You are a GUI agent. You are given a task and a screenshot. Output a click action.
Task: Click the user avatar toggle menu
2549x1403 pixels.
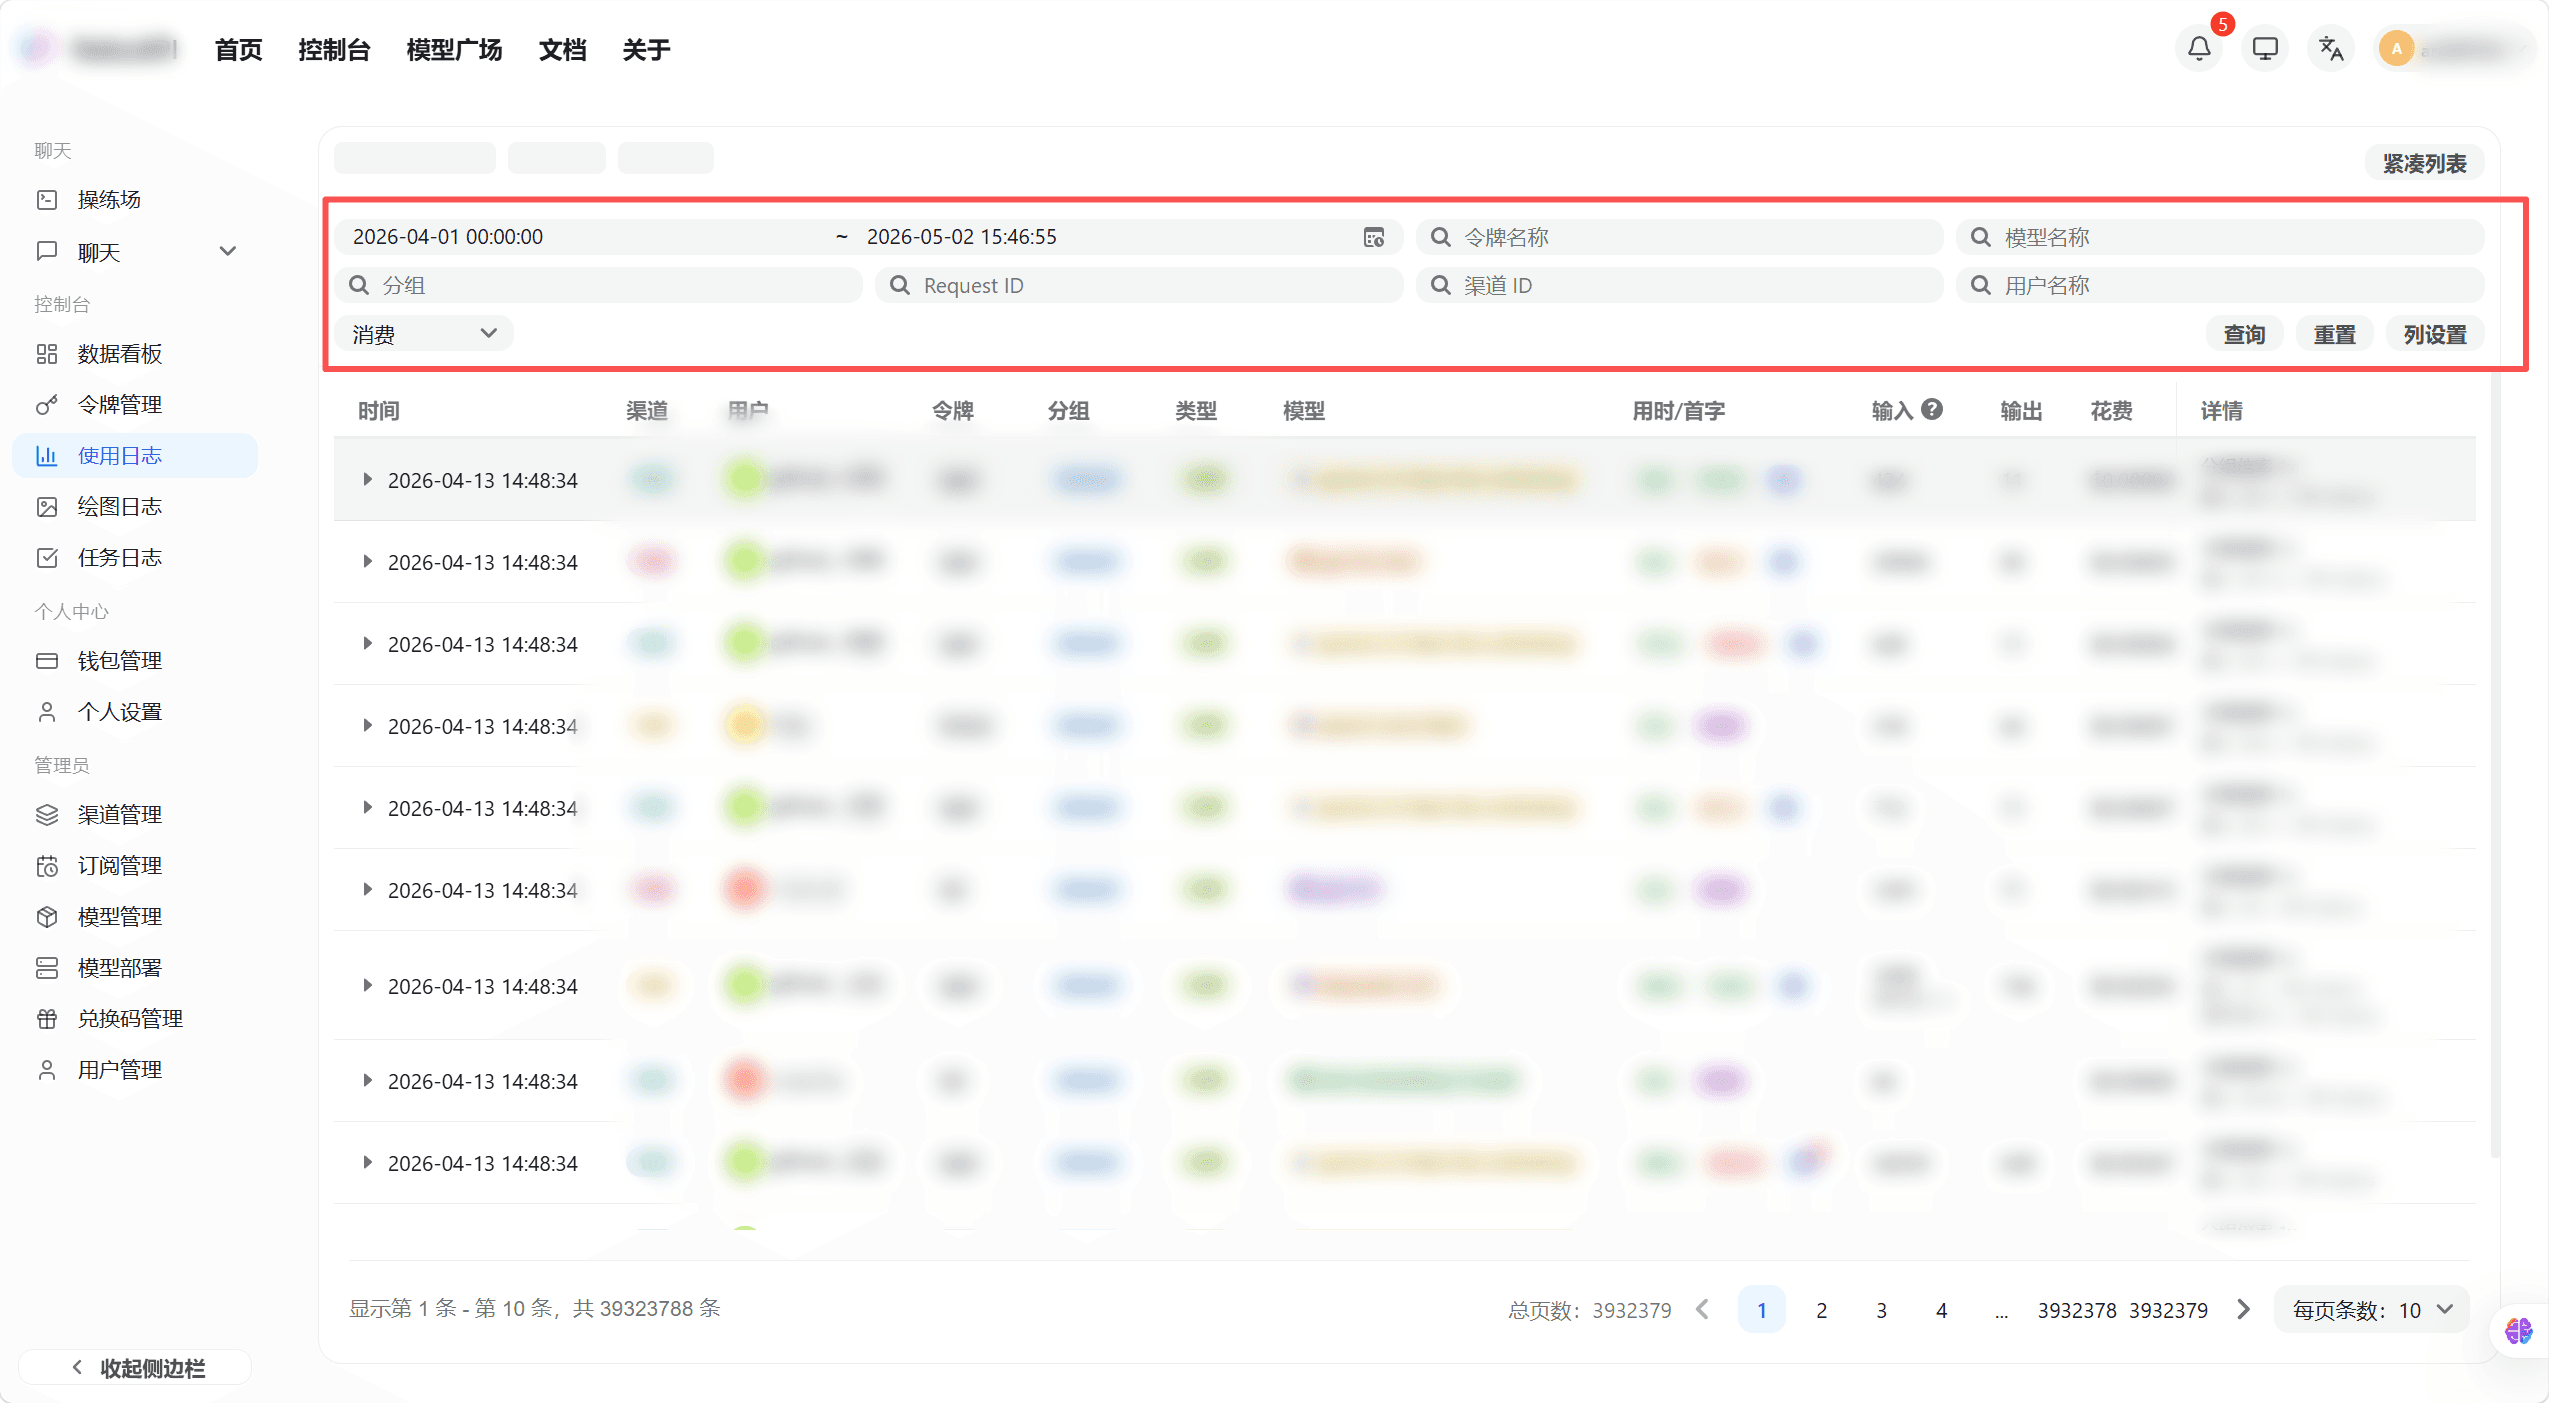[x=2395, y=47]
